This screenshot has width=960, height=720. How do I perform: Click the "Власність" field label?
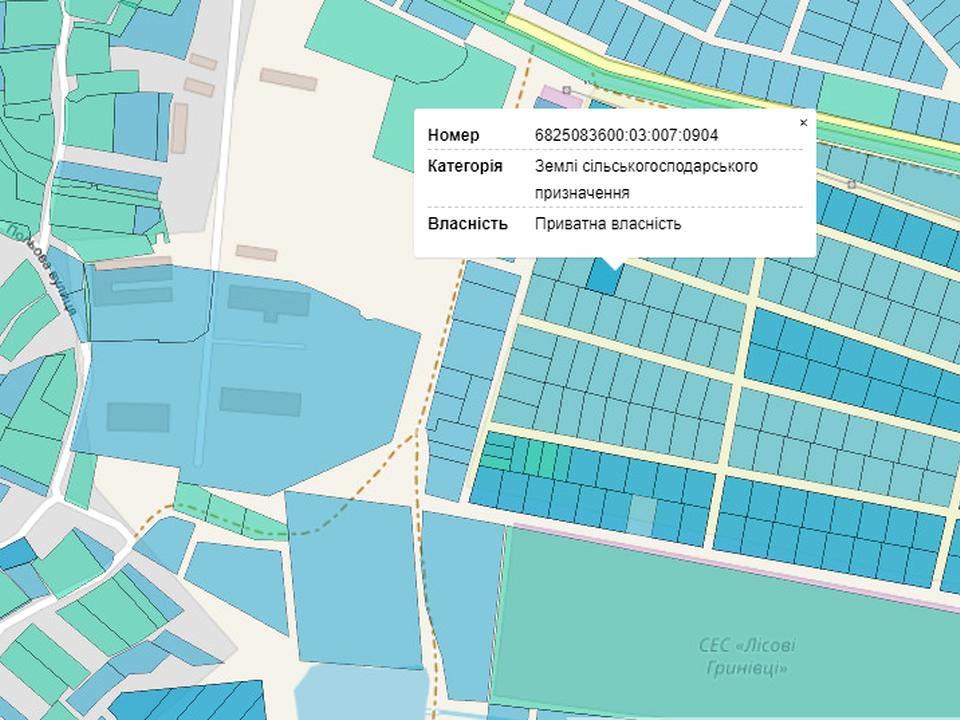pyautogui.click(x=467, y=223)
